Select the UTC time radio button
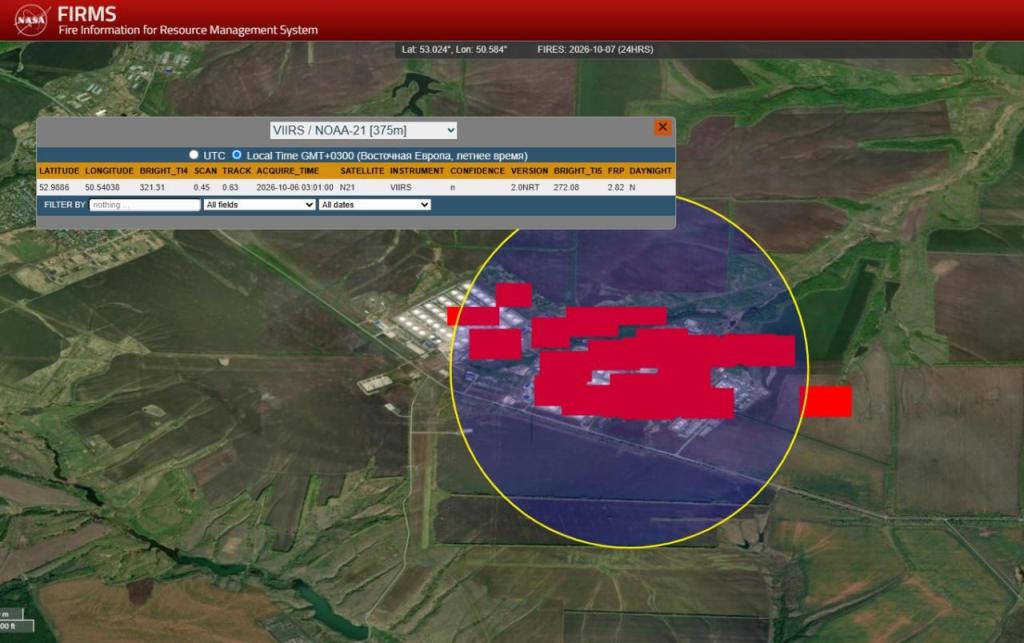Image resolution: width=1024 pixels, height=643 pixels. pos(193,155)
